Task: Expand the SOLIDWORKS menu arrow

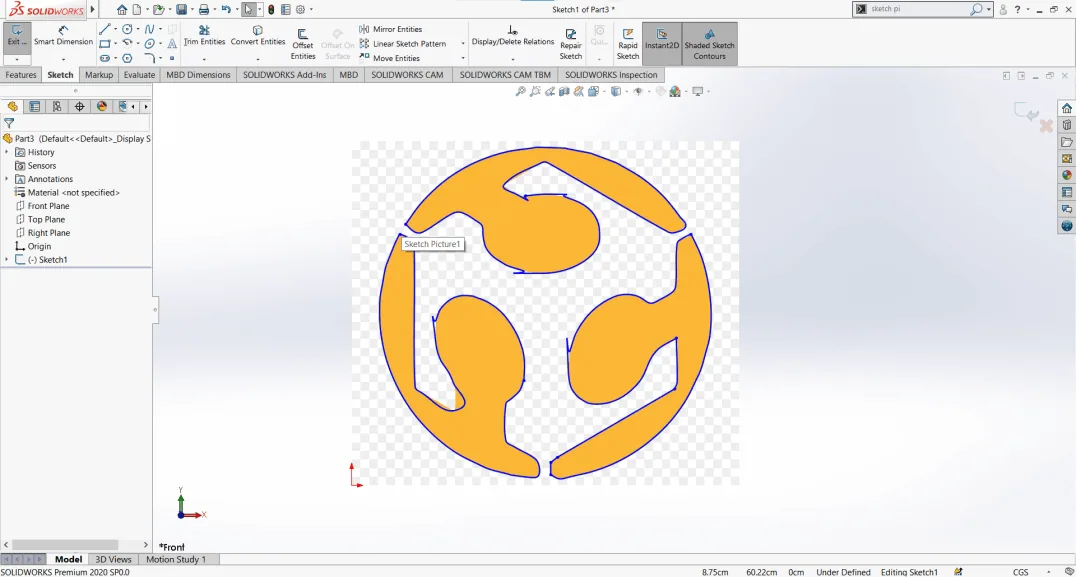Action: tap(93, 10)
